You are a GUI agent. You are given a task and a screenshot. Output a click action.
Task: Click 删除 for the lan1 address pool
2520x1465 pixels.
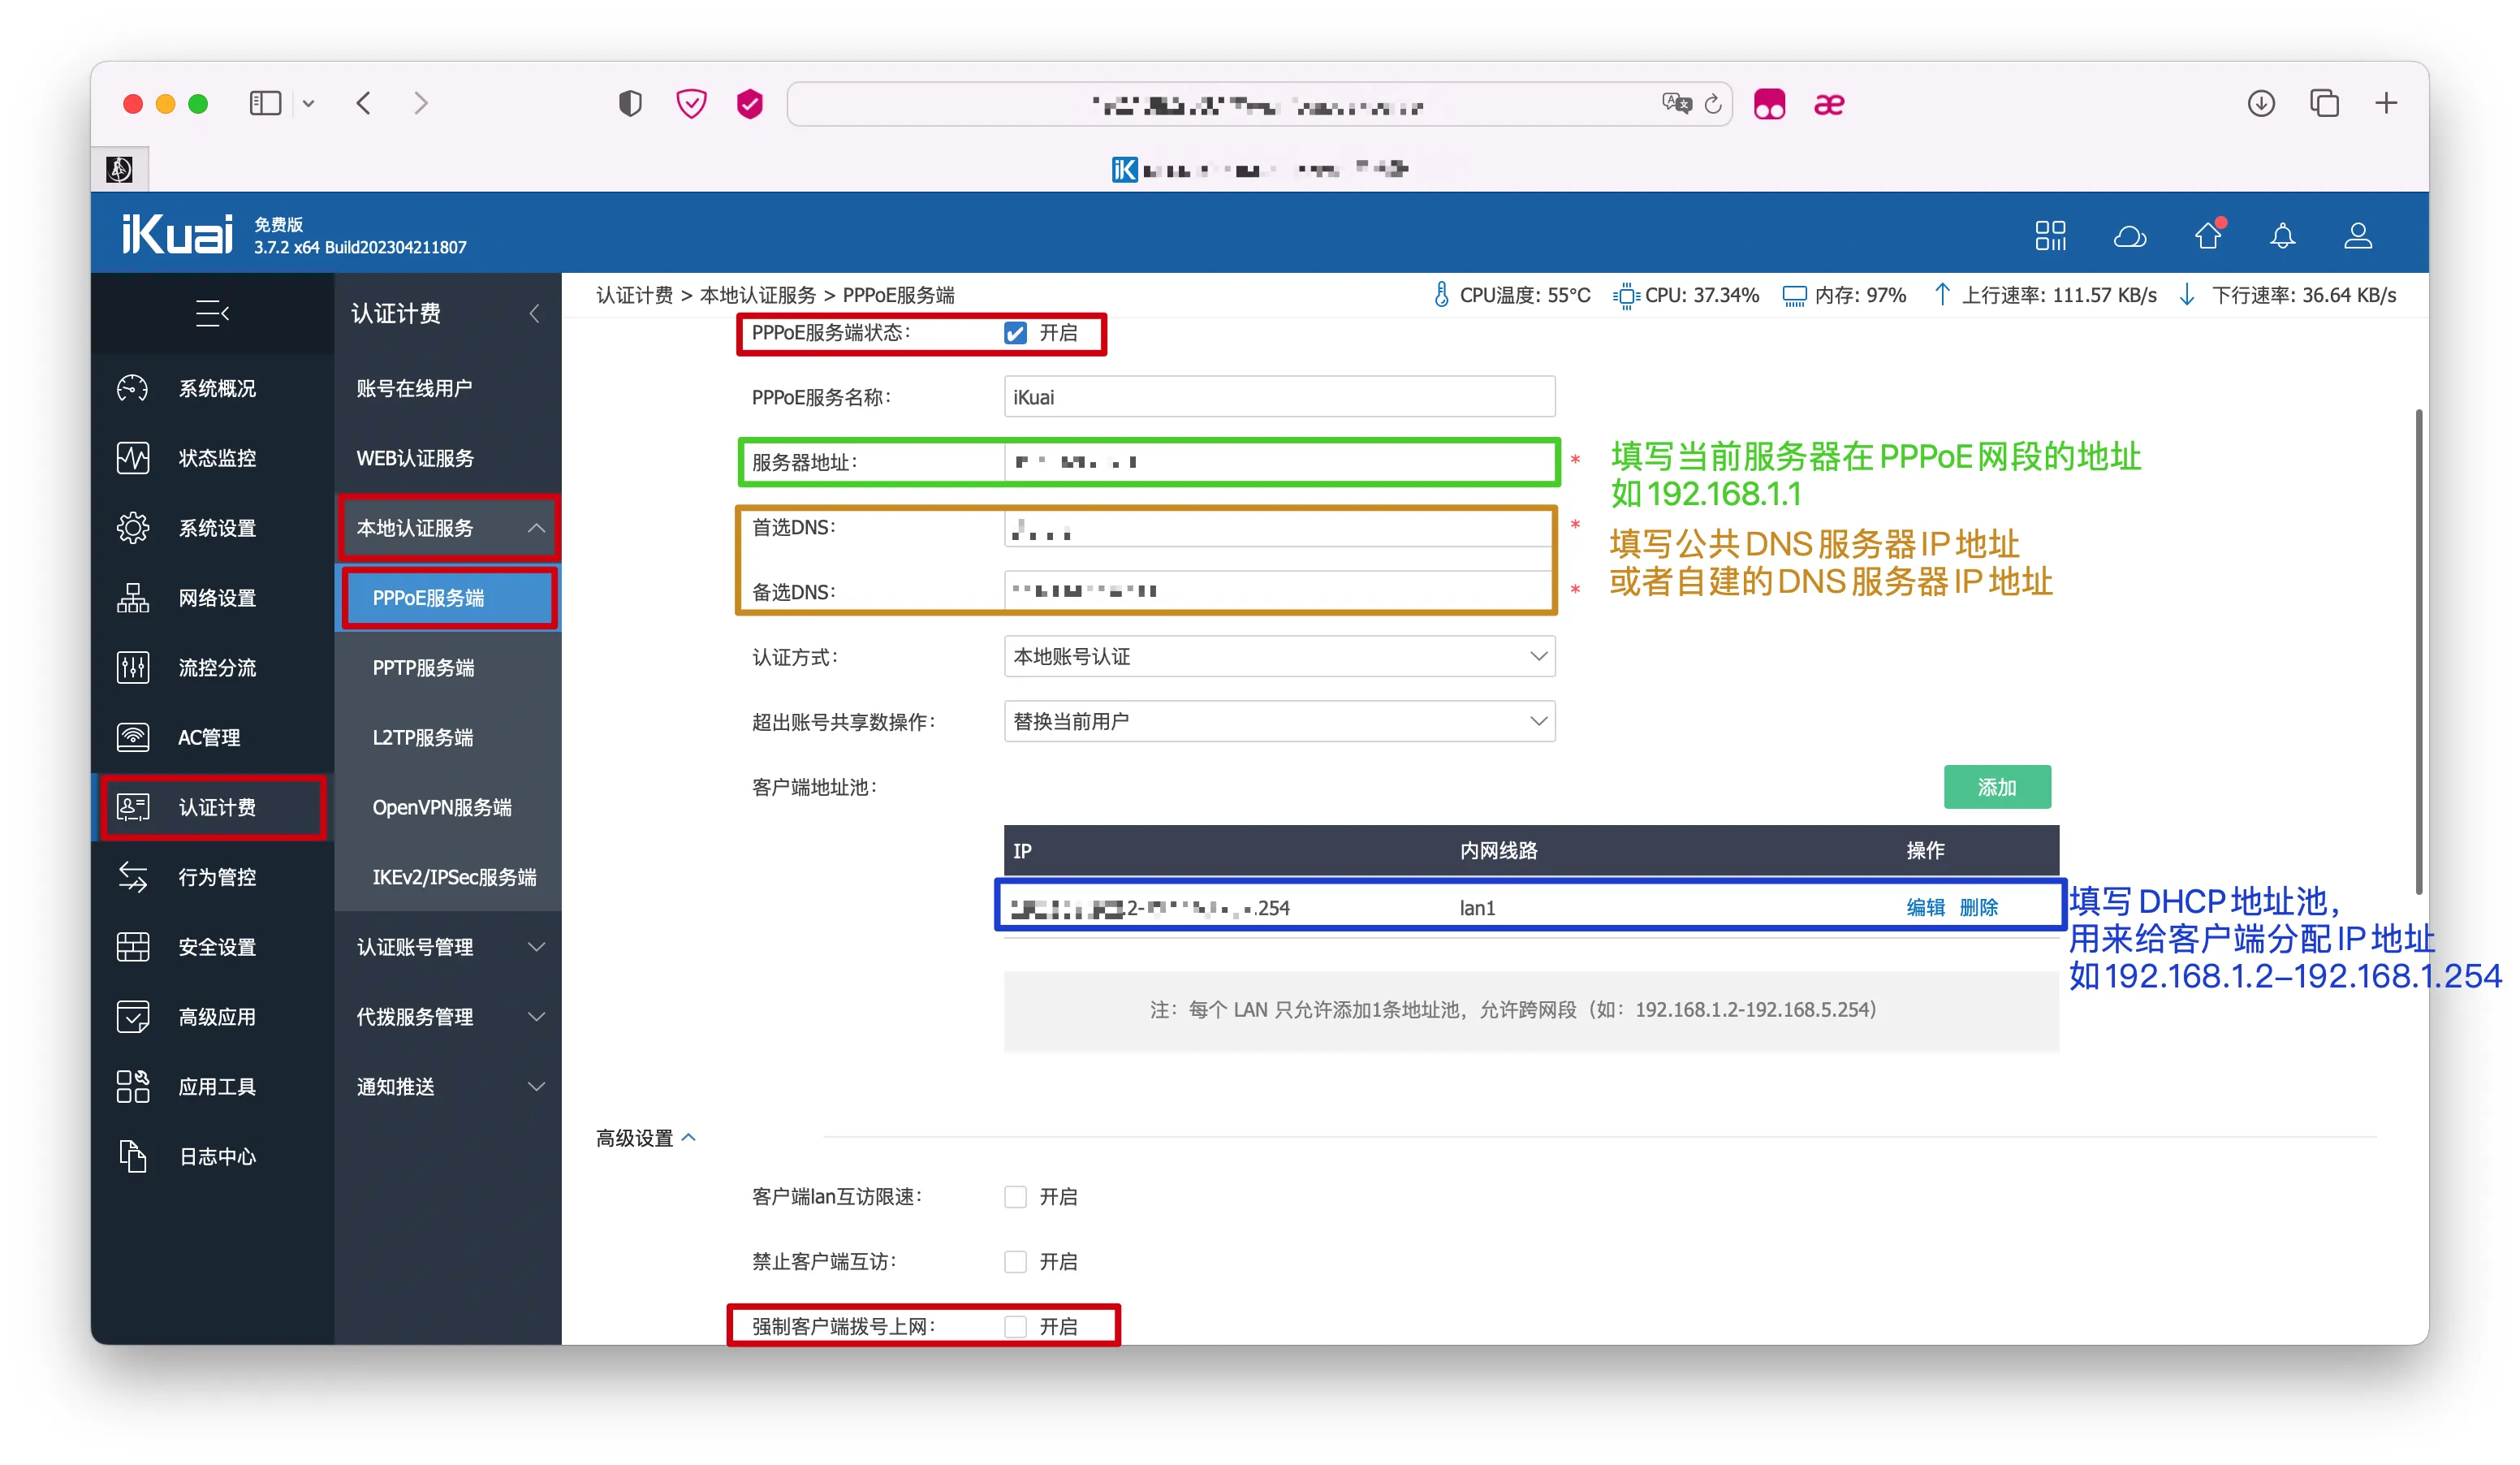pos(1979,907)
